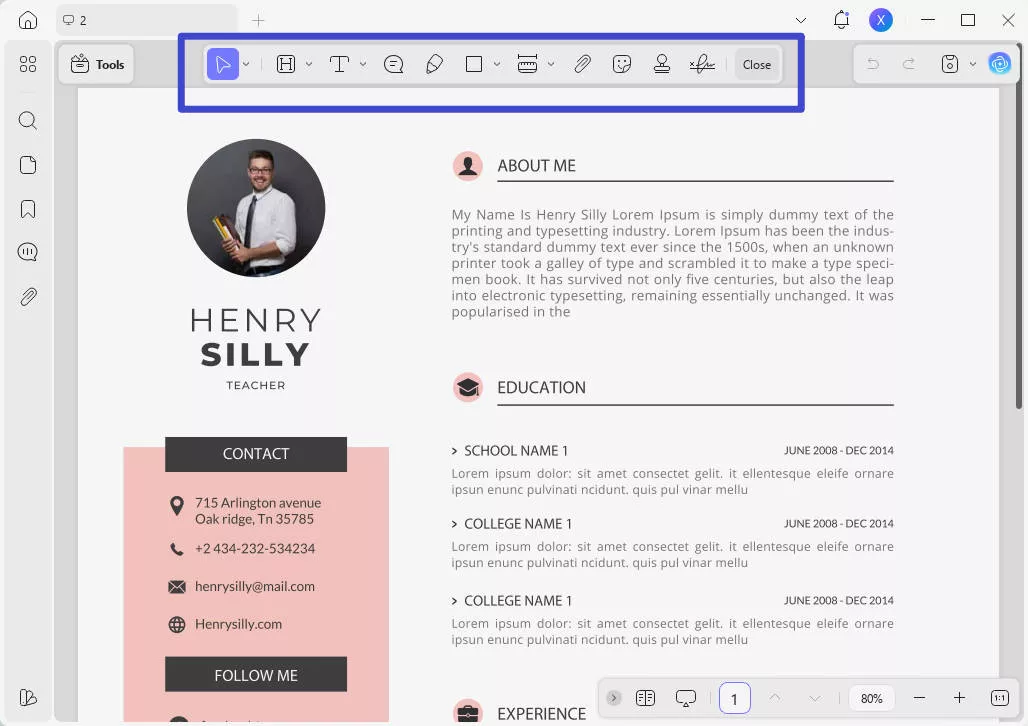Add an attachment with paperclip tool
Viewport: 1028px width, 726px height.
coord(582,64)
